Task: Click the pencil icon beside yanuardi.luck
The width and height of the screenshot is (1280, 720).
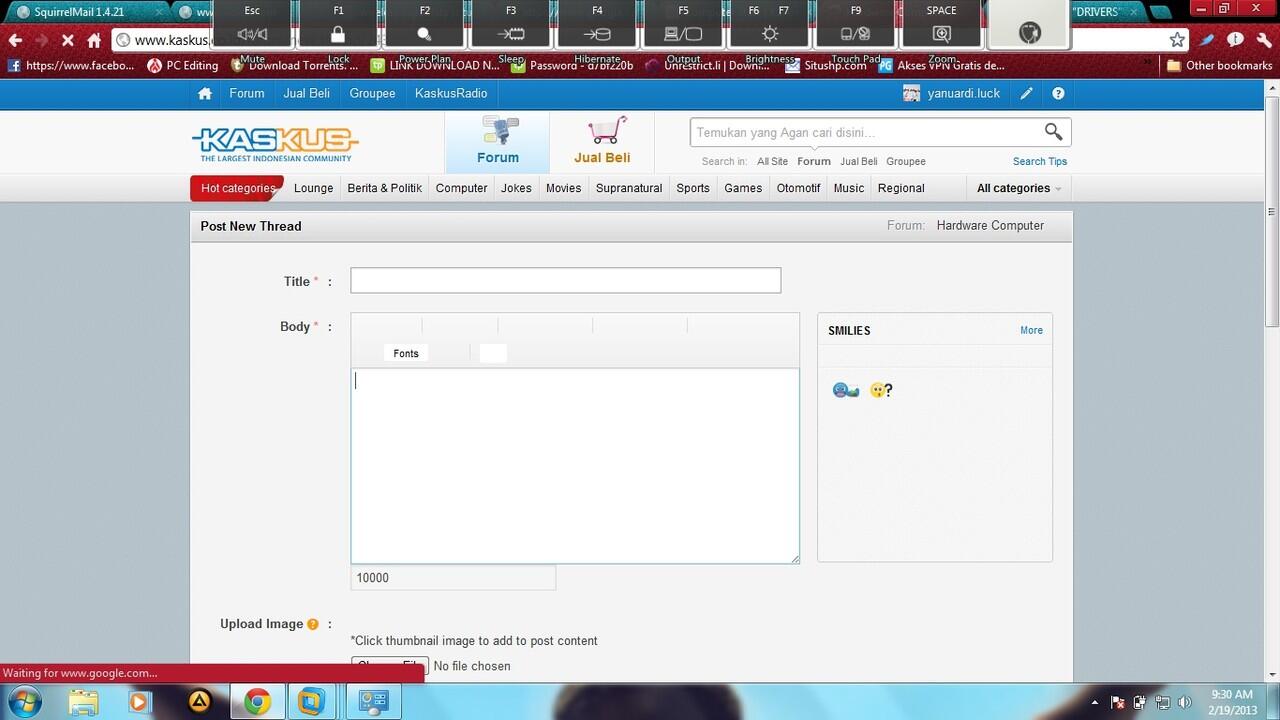Action: (x=1026, y=94)
